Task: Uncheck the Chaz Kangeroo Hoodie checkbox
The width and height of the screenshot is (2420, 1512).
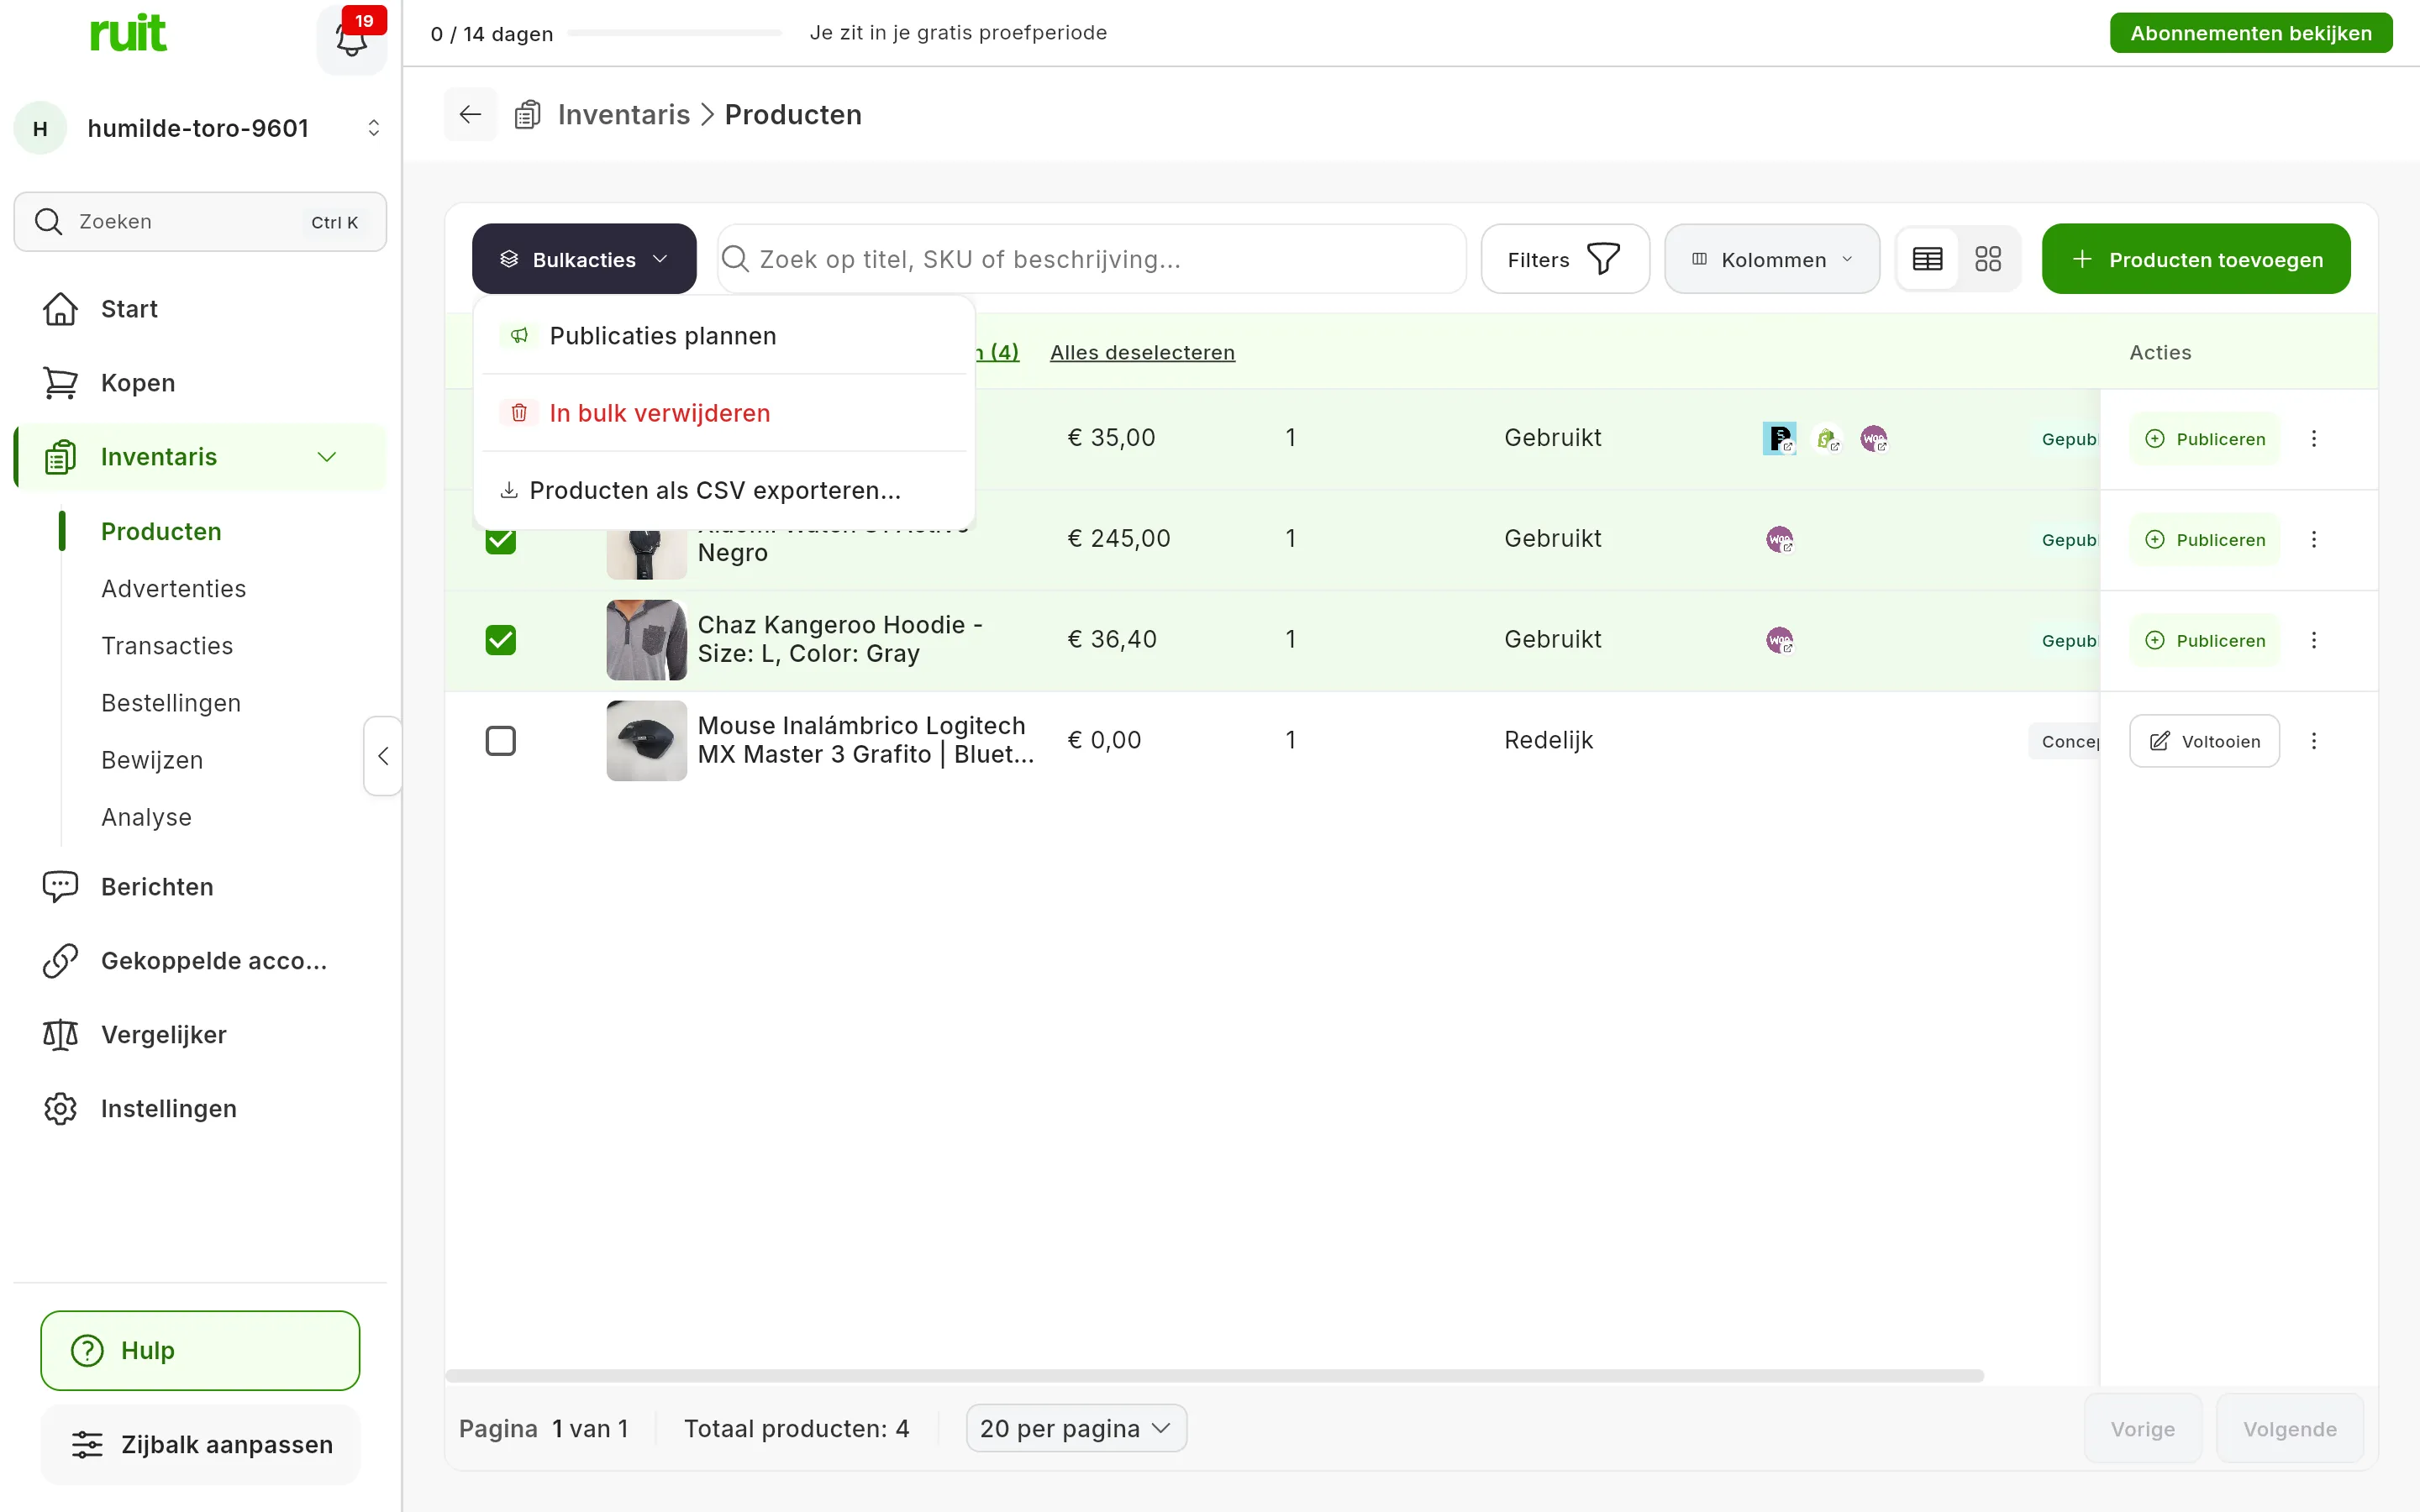Action: (x=500, y=640)
